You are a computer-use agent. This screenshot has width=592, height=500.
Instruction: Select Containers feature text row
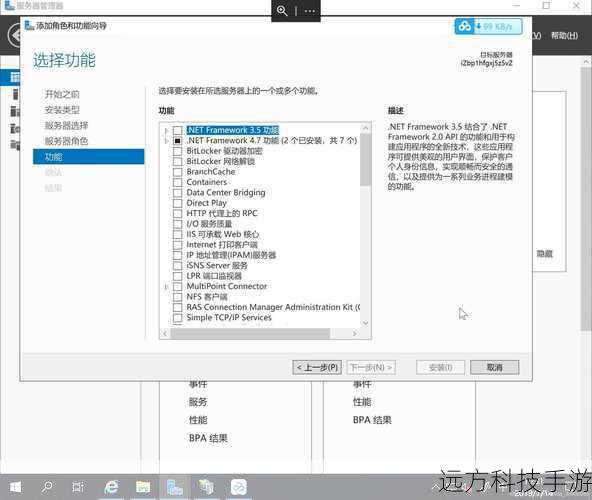tap(207, 182)
